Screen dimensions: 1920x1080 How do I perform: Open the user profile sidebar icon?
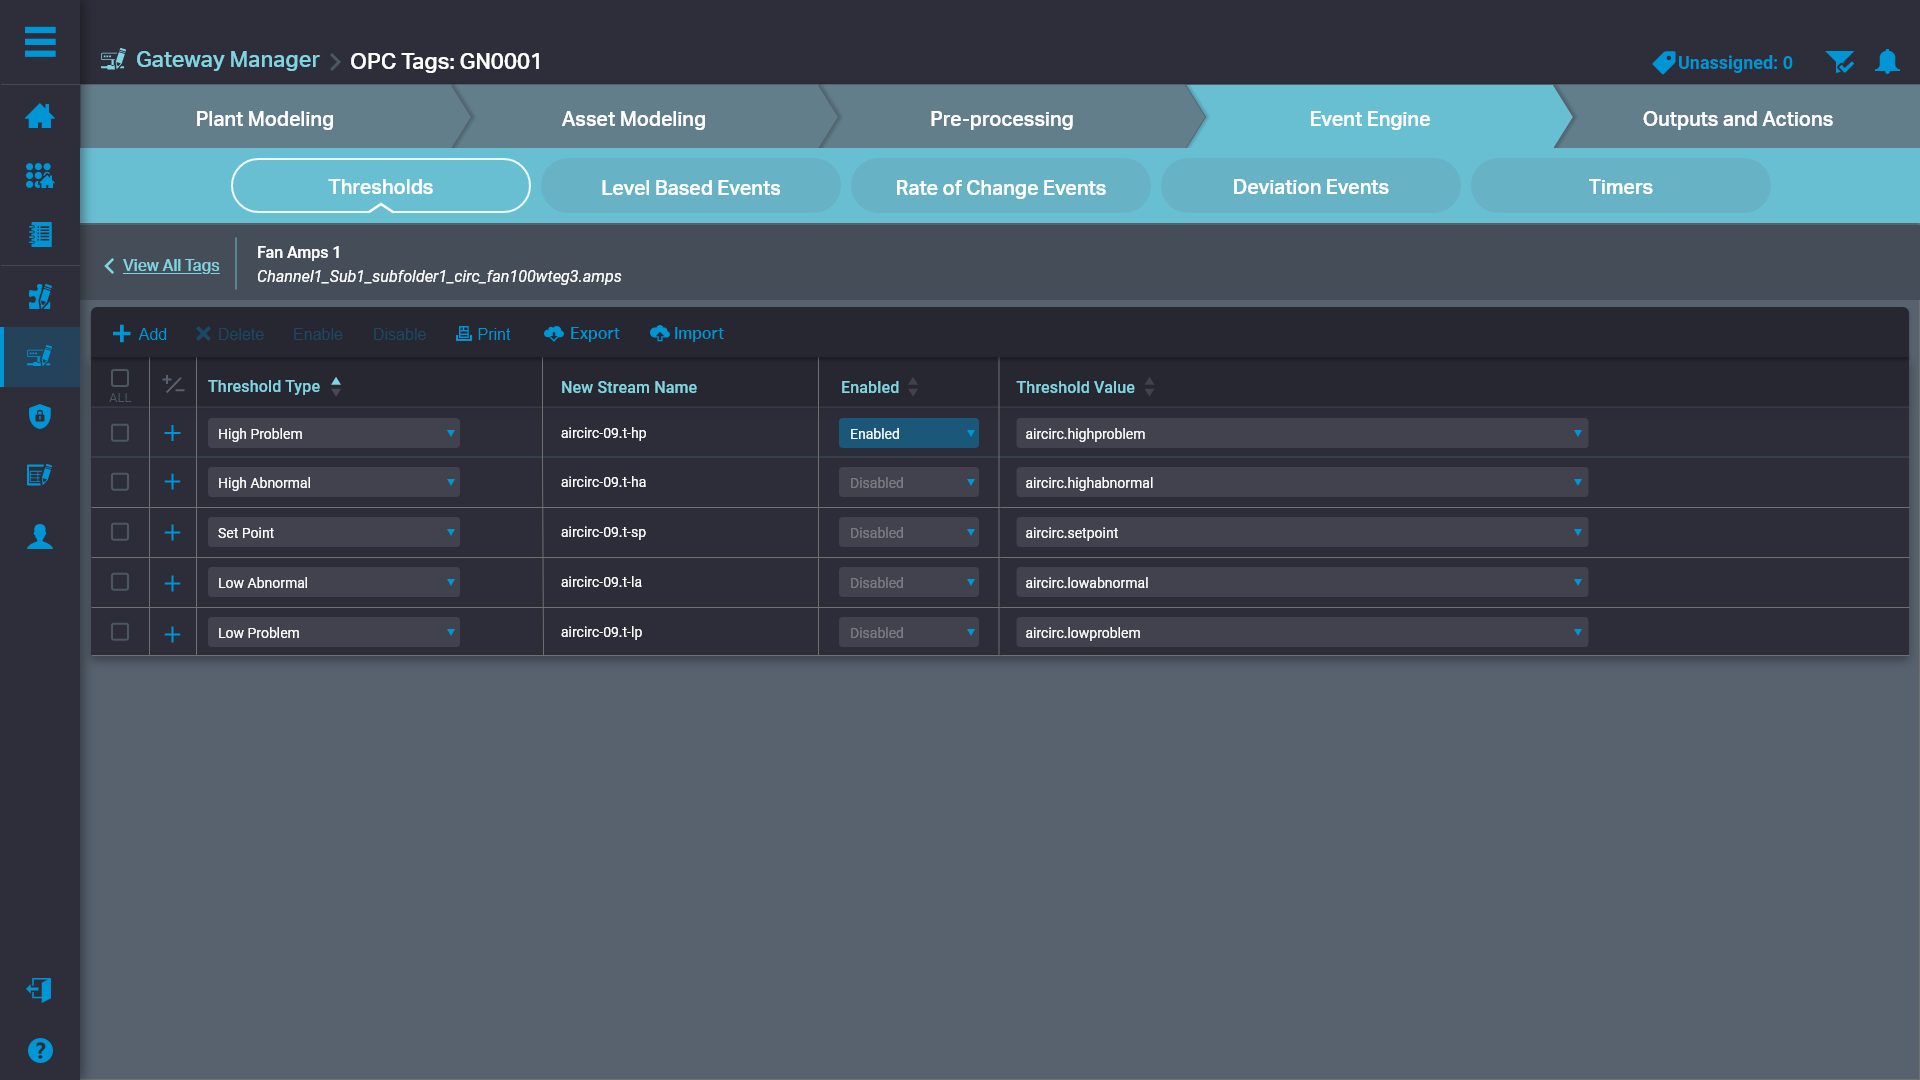[40, 536]
